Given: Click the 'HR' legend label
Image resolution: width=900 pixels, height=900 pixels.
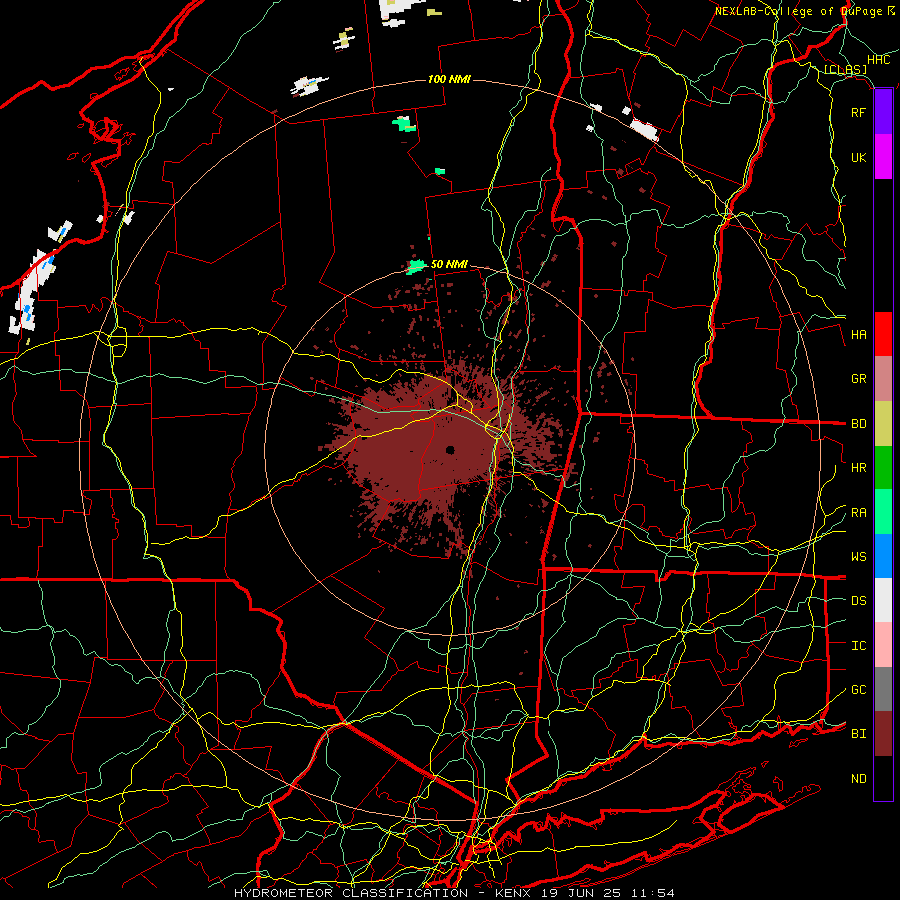Looking at the screenshot, I should [858, 468].
